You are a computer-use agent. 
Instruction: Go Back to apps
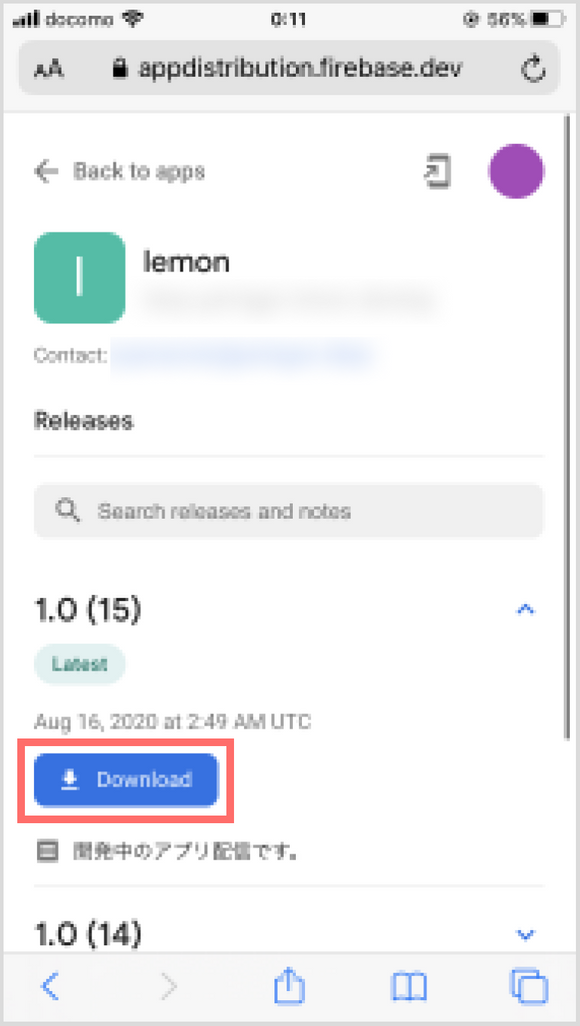click(119, 171)
